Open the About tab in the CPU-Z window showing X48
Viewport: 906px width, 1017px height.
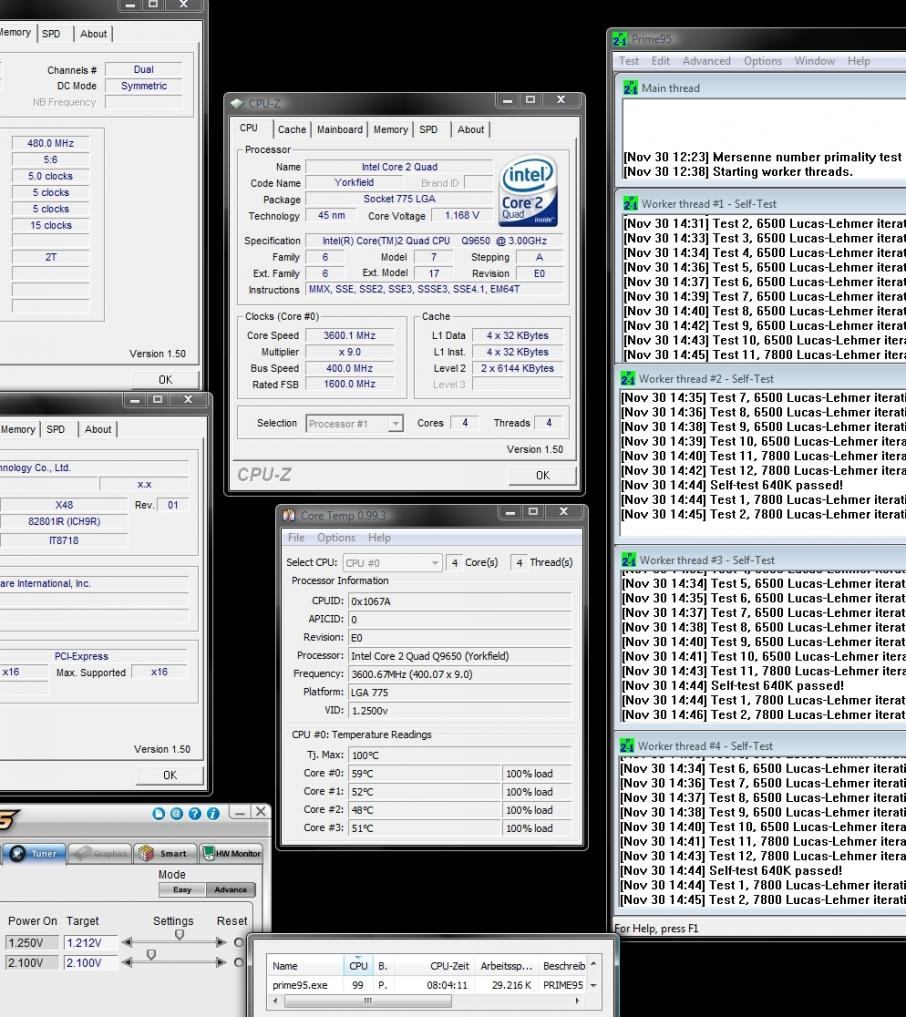pos(98,429)
